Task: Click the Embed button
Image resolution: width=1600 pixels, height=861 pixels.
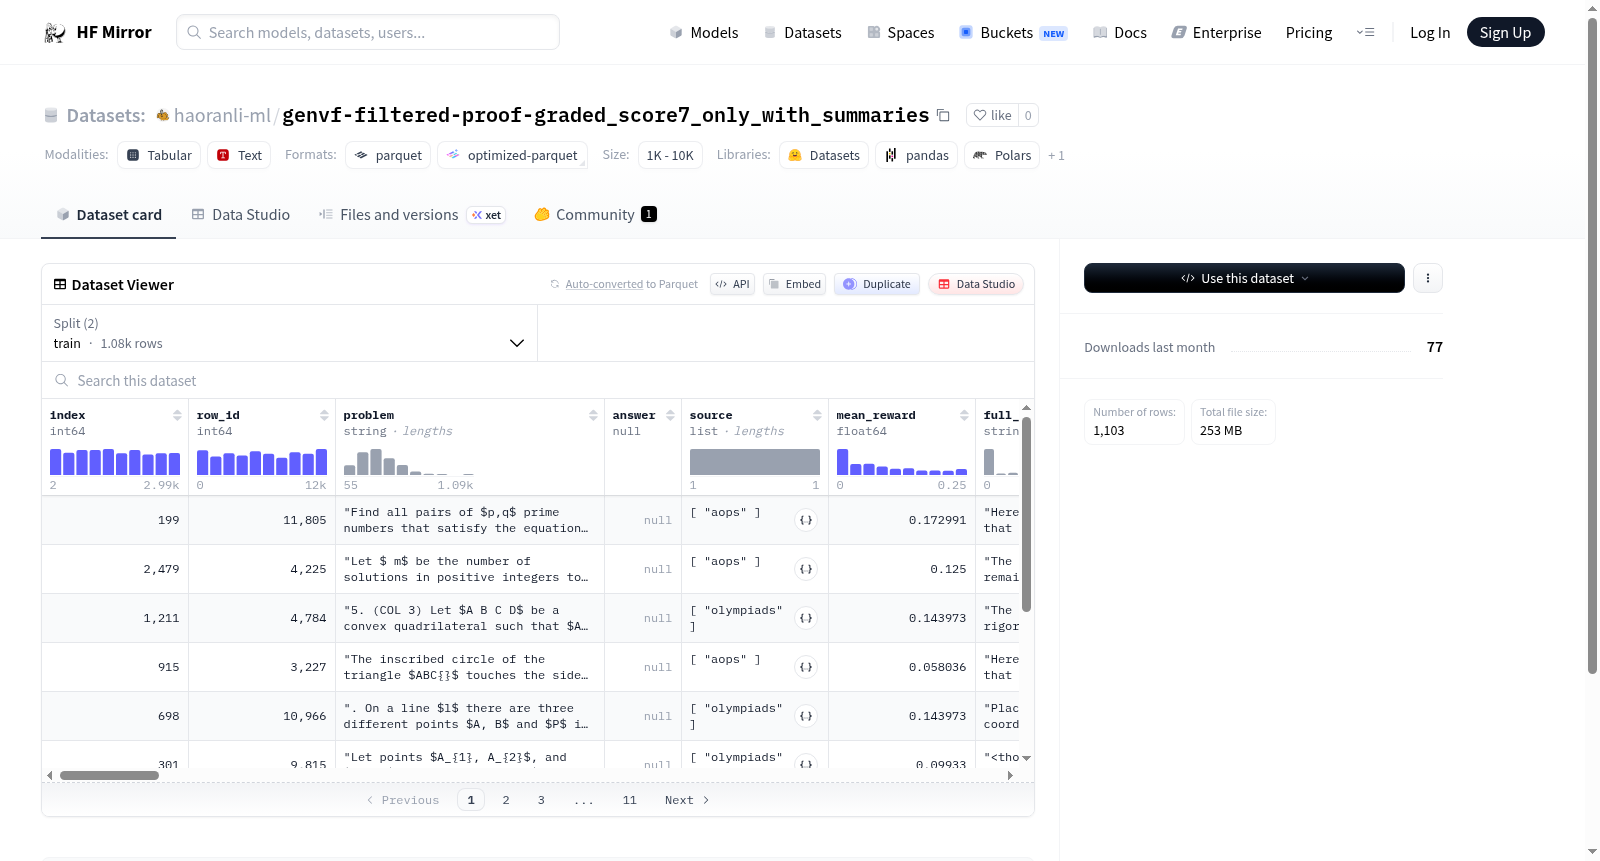Action: [793, 284]
